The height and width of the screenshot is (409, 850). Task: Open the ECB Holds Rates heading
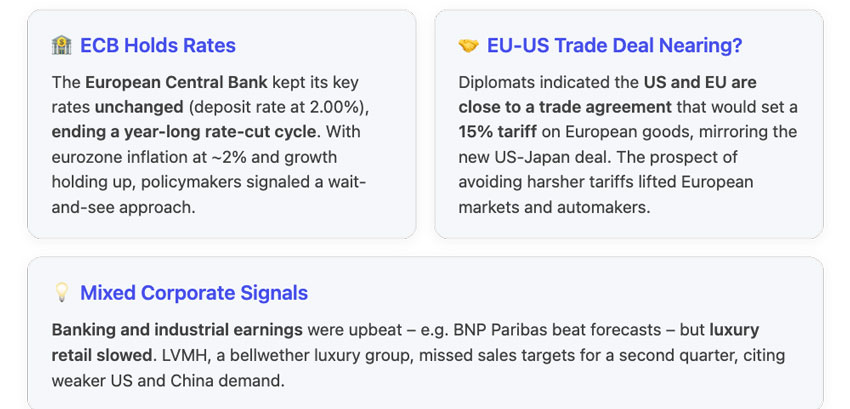point(158,46)
